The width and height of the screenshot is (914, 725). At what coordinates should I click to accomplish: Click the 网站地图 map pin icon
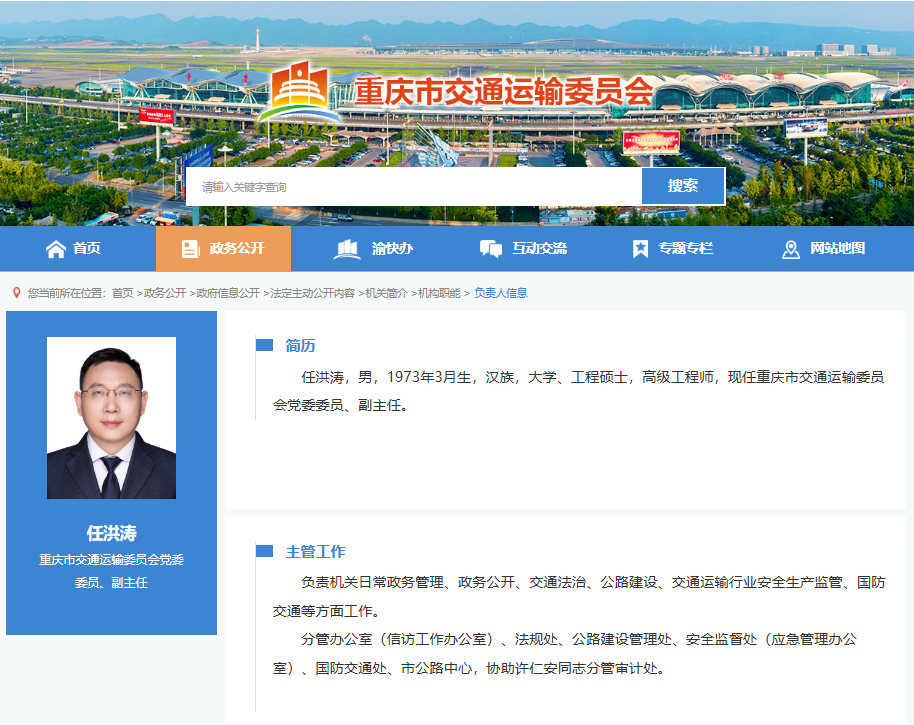point(790,249)
